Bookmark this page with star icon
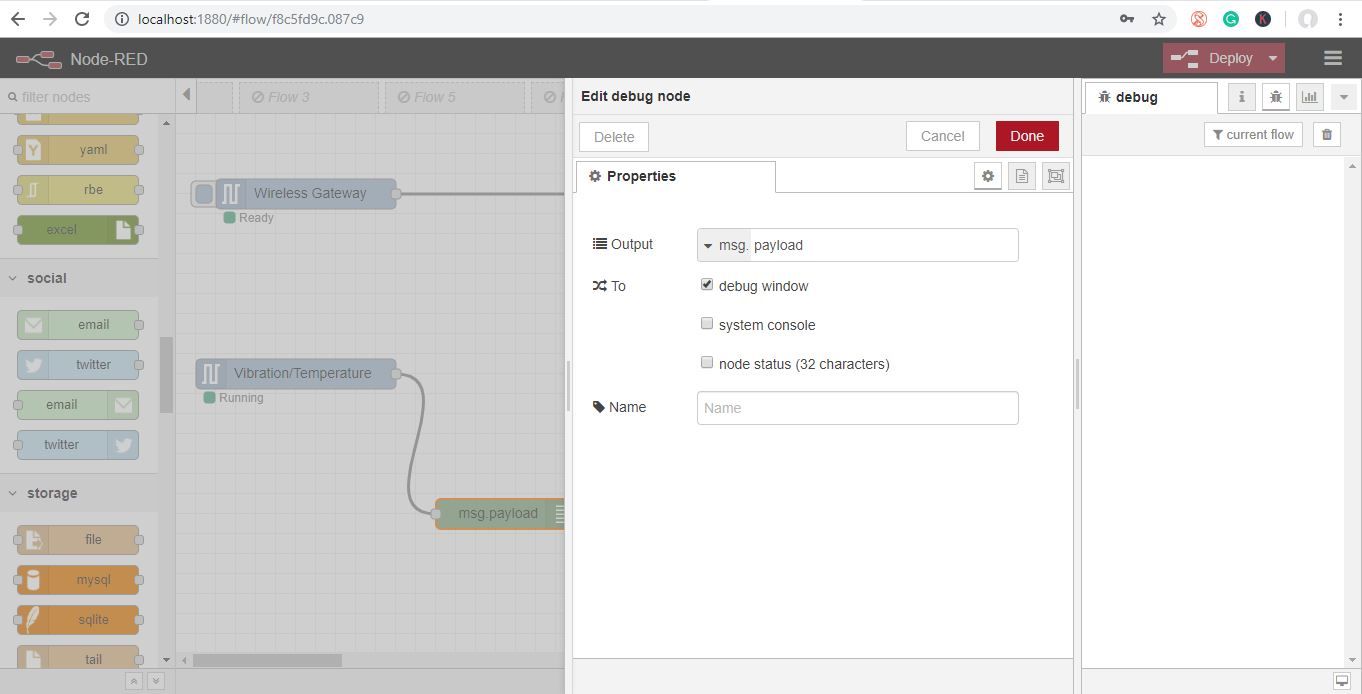Image resolution: width=1362 pixels, height=694 pixels. click(1159, 19)
